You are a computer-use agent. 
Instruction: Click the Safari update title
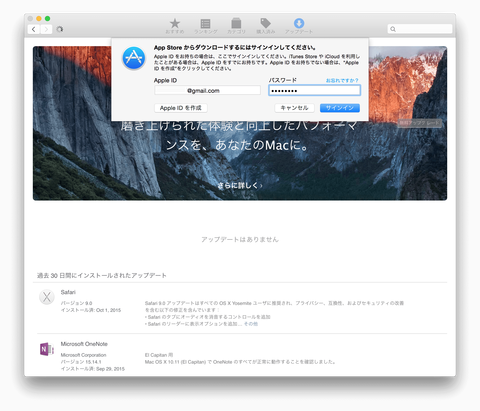pyautogui.click(x=68, y=292)
